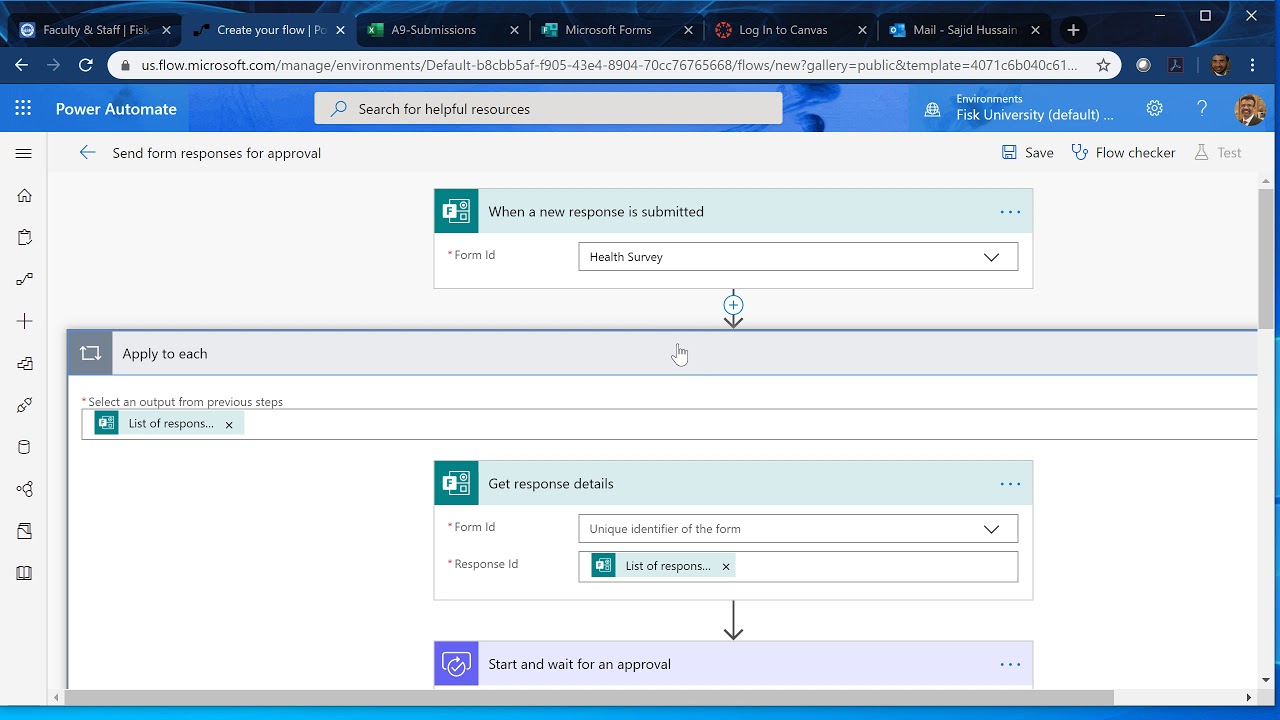Click the Forms icon on the trigger card
Screen dimensions: 1280x720
click(x=456, y=211)
